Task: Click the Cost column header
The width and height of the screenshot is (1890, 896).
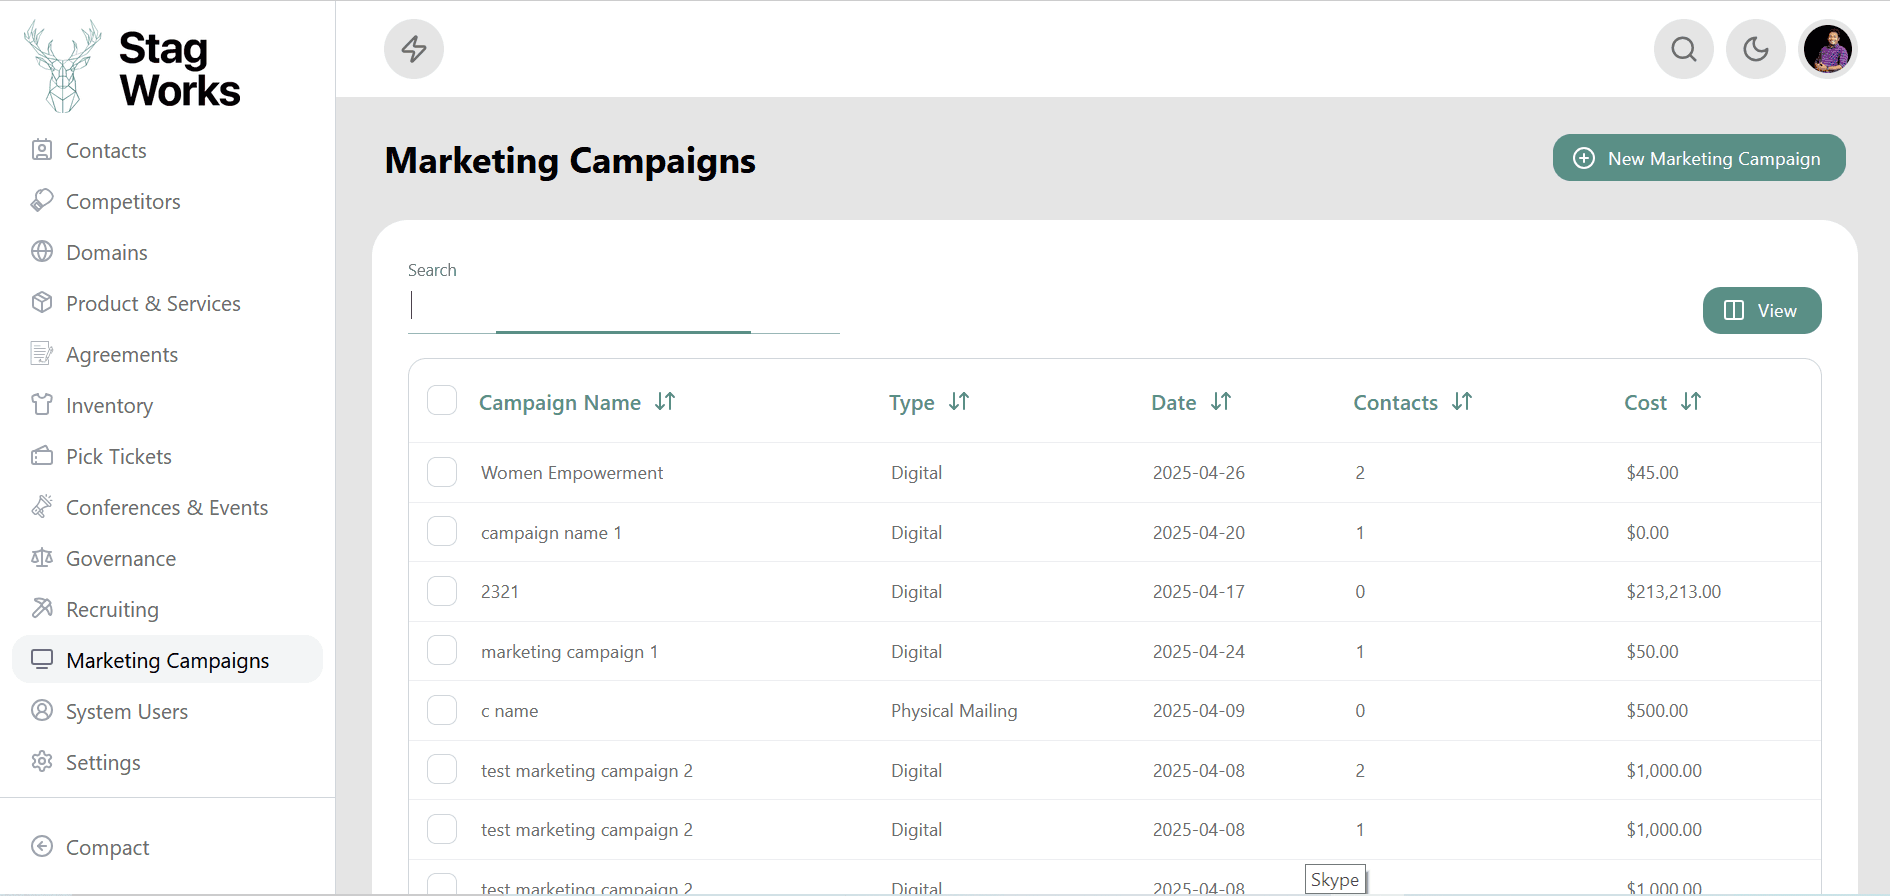Action: tap(1646, 403)
